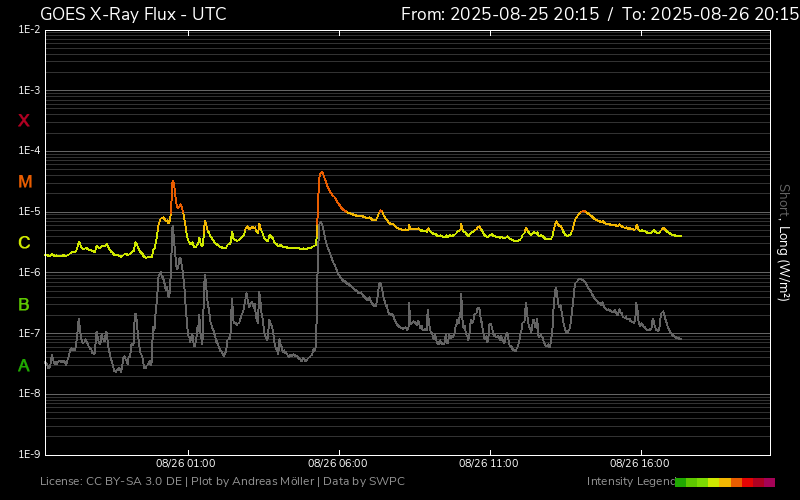This screenshot has width=800, height=500.
Task: Click the 08/26 11:00 time axis label
Action: (489, 464)
